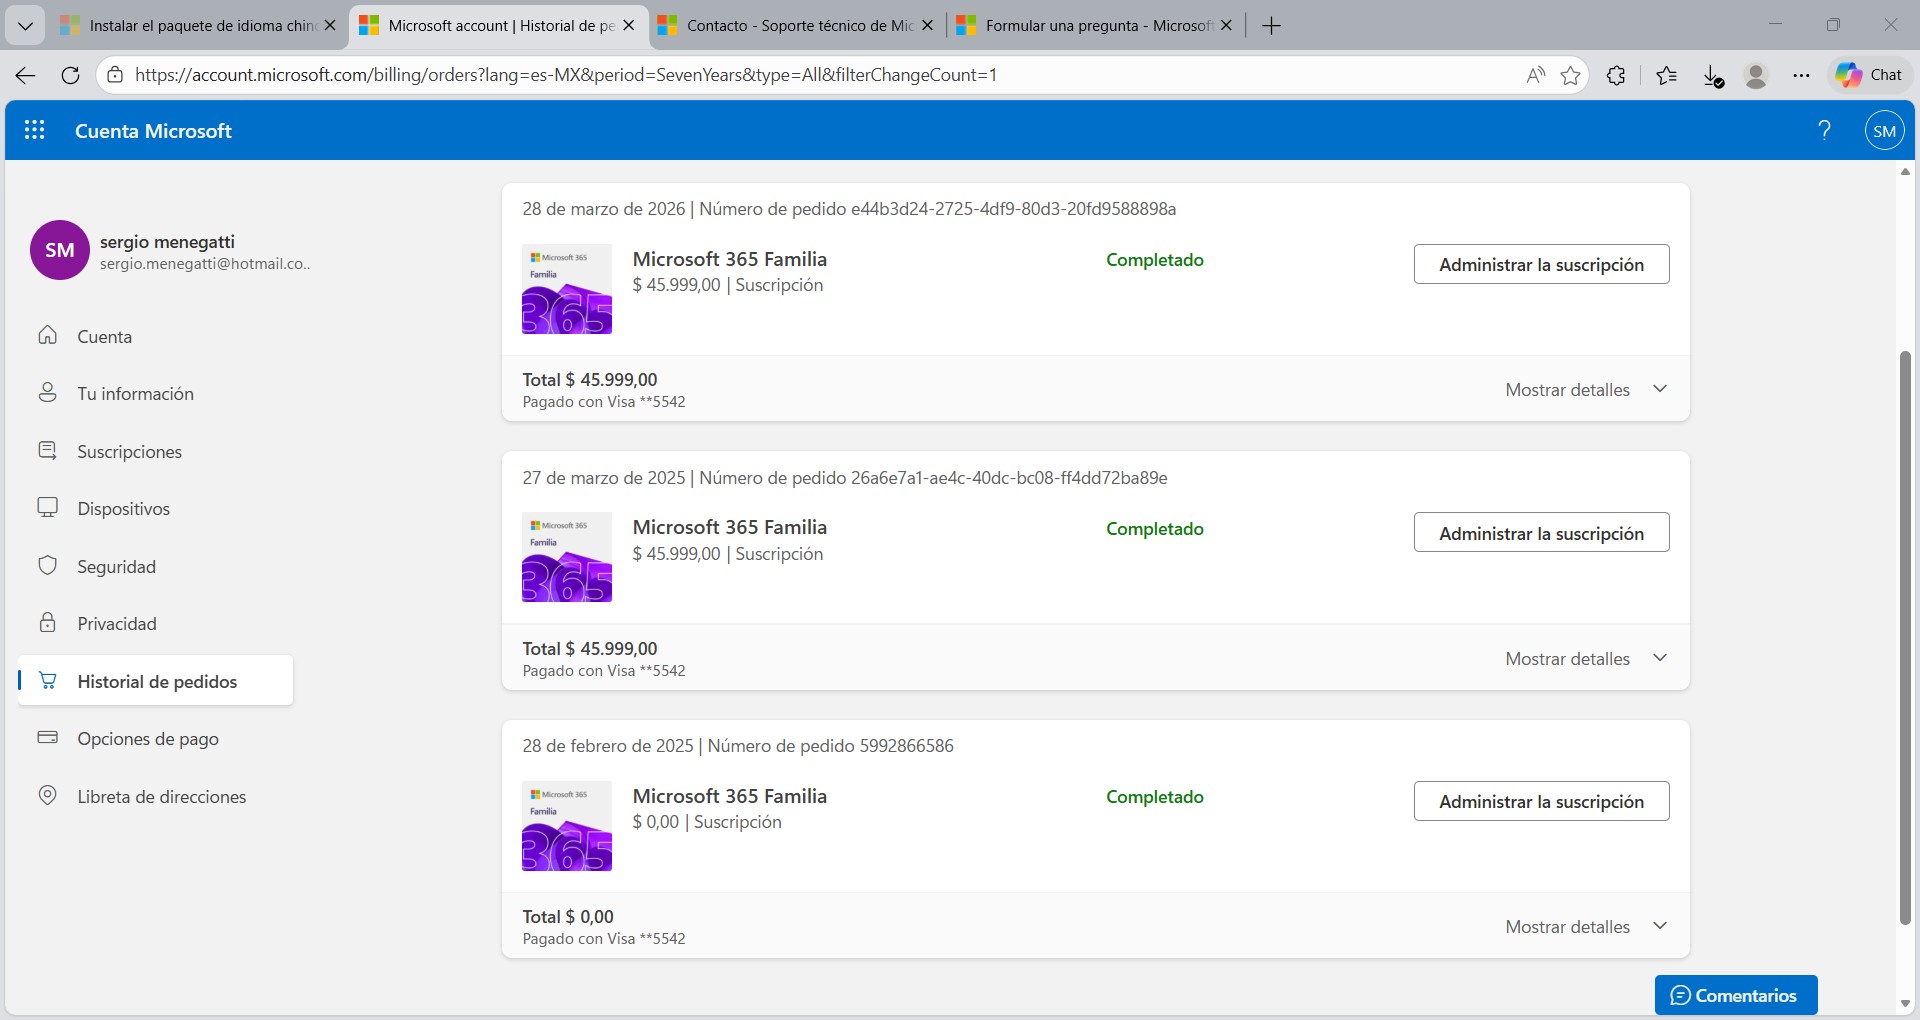This screenshot has width=1920, height=1020.
Task: Click Microsoft 365 thumbnail of $ 0,00 order
Action: (567, 826)
